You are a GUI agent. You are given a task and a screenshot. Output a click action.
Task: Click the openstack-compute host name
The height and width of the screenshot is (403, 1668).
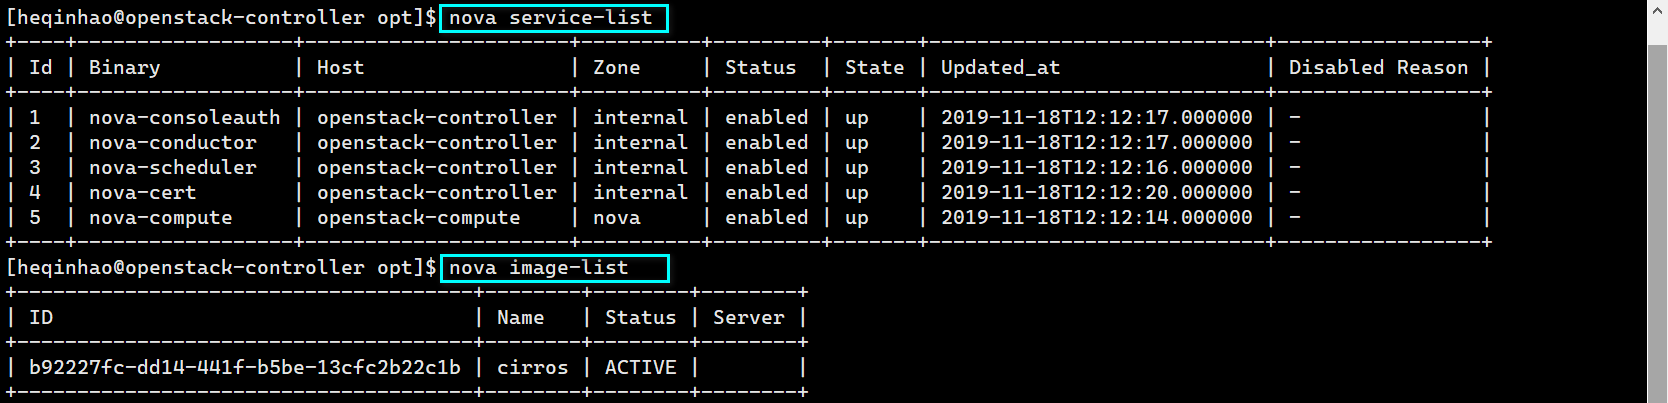(419, 218)
